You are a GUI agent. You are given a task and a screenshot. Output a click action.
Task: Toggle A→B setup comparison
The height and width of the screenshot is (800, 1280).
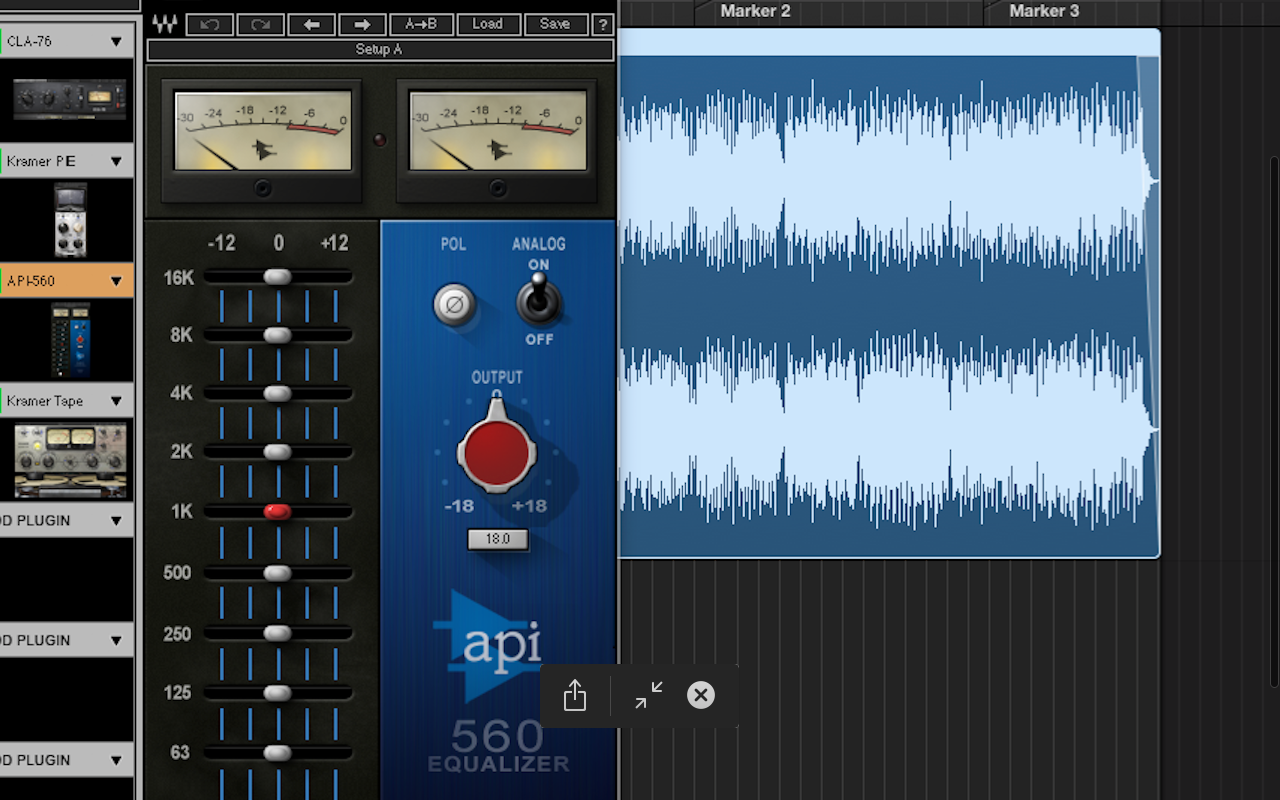click(x=421, y=24)
